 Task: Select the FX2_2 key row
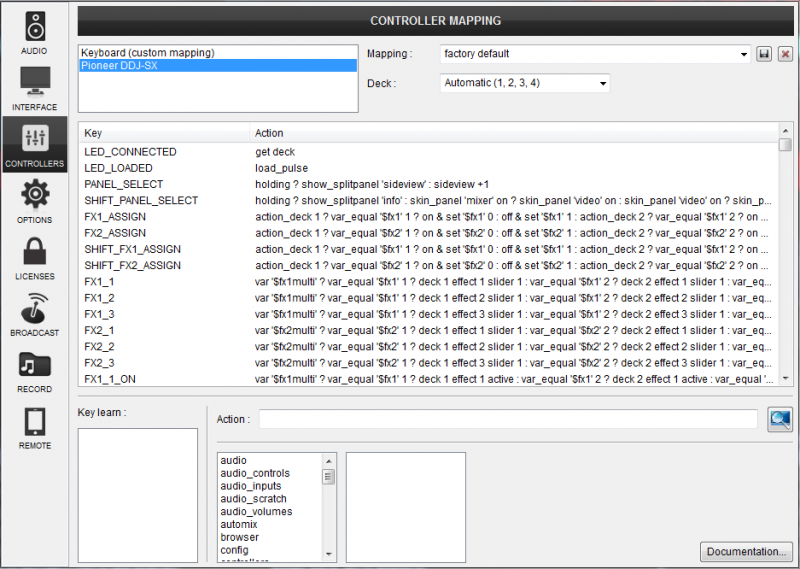pyautogui.click(x=429, y=347)
